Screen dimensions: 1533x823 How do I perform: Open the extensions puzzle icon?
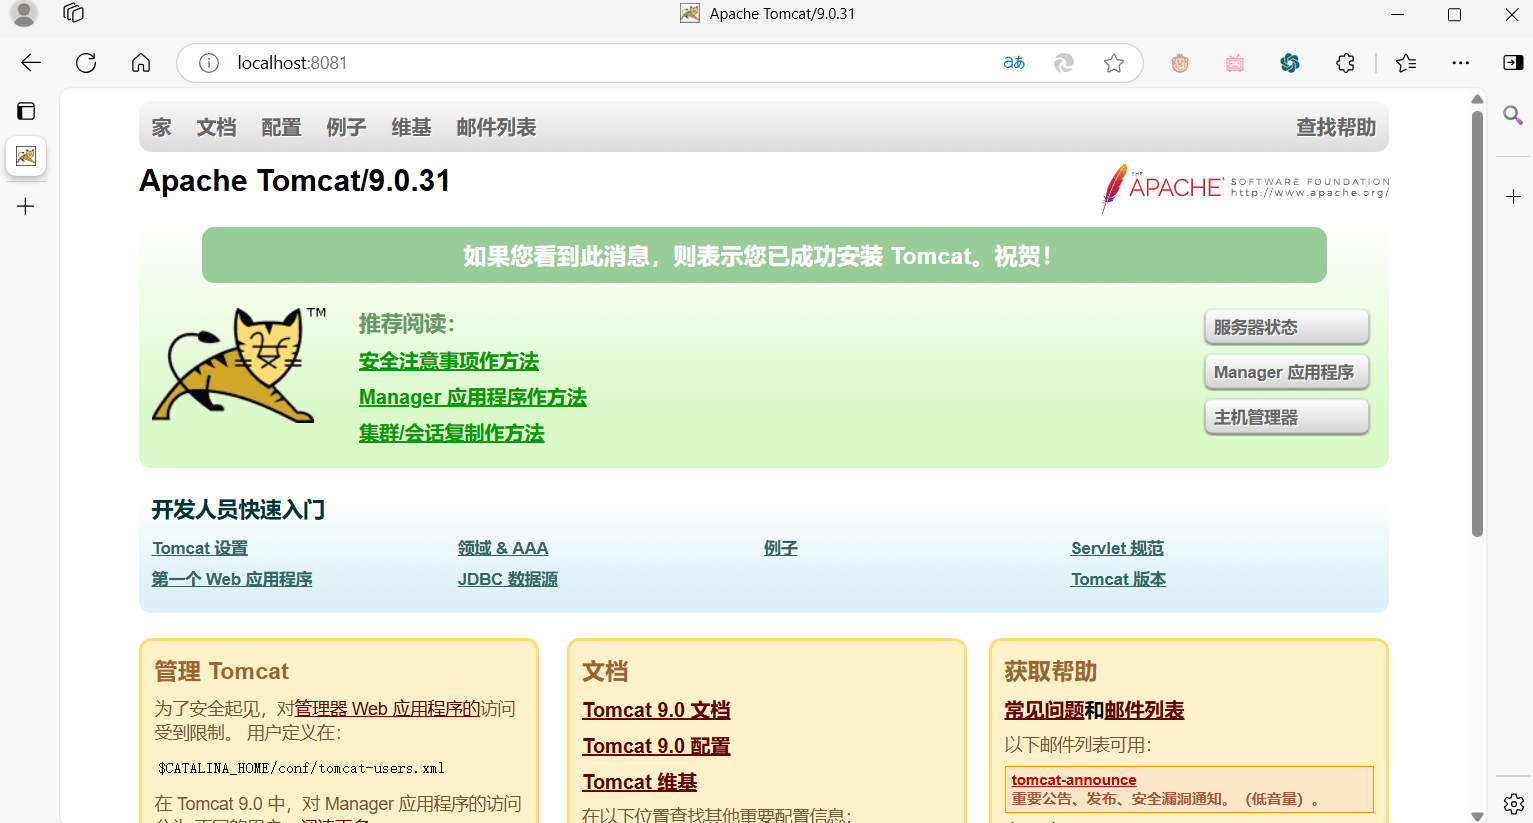click(x=1345, y=63)
